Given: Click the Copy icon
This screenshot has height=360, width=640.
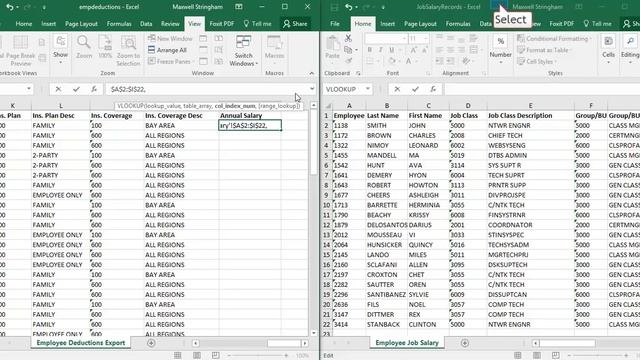Looking at the screenshot, I should pyautogui.click(x=348, y=50).
